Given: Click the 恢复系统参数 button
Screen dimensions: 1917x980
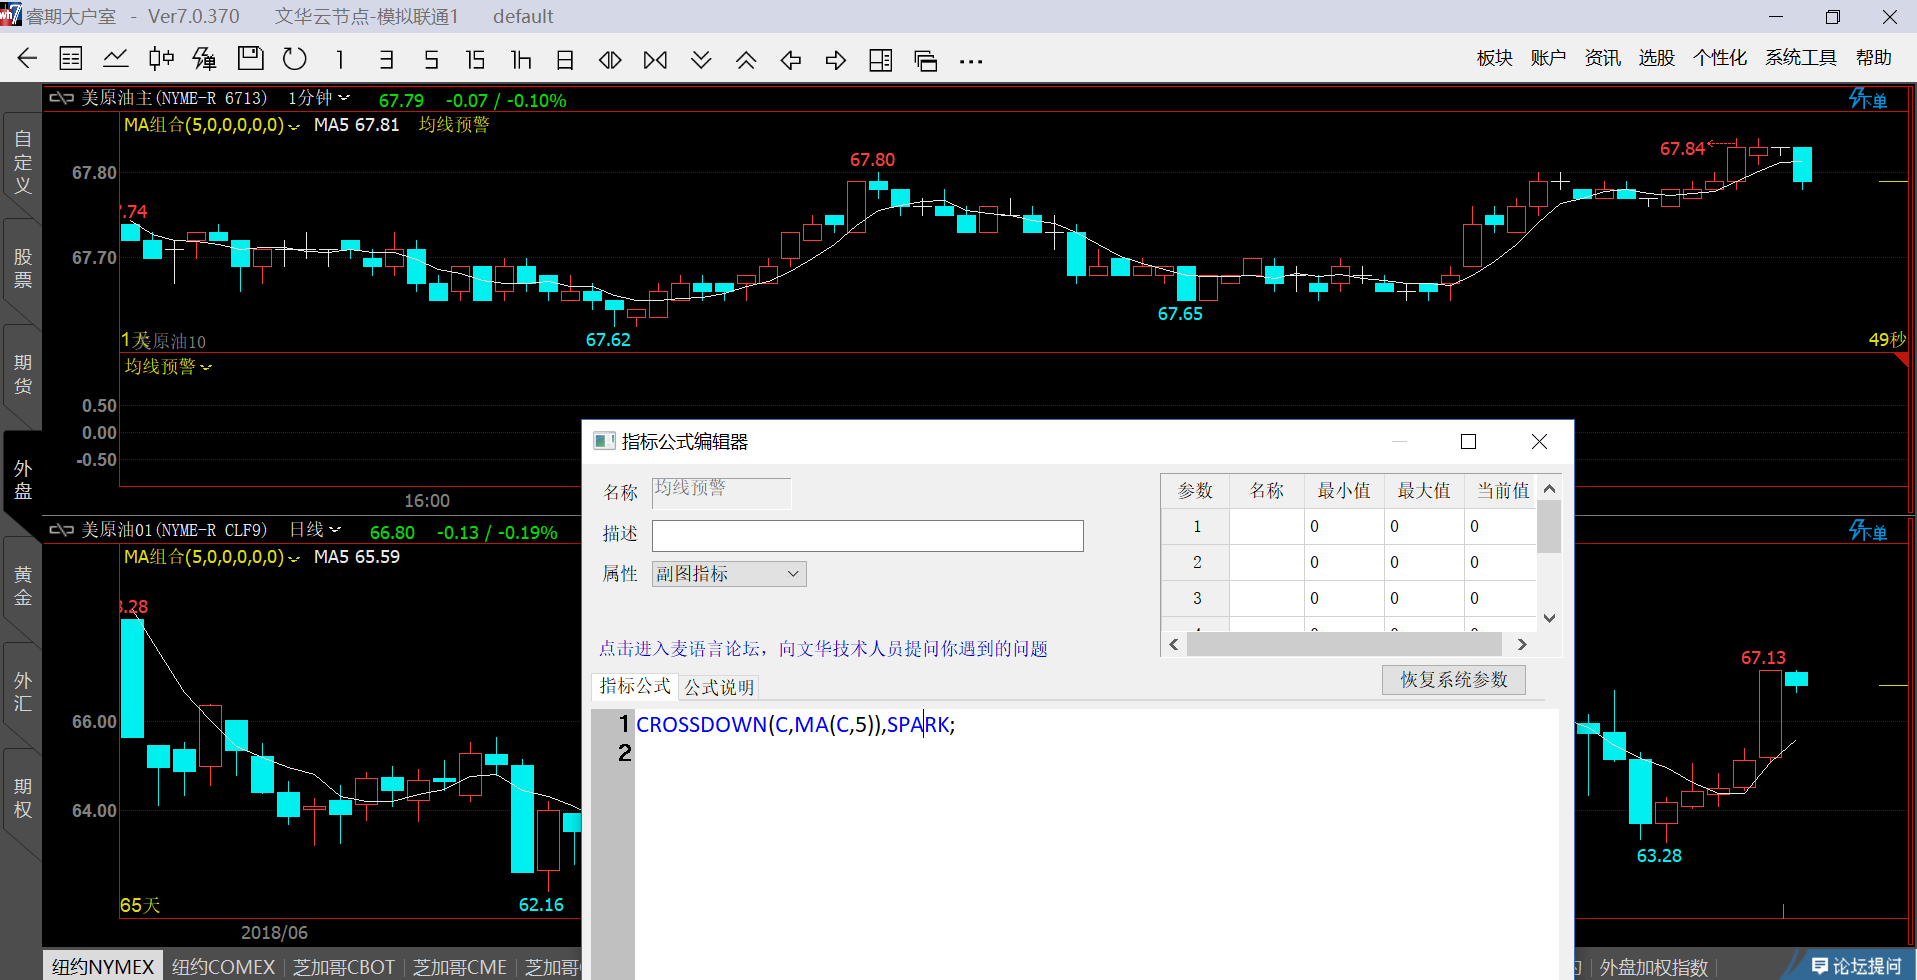Looking at the screenshot, I should pos(1453,680).
